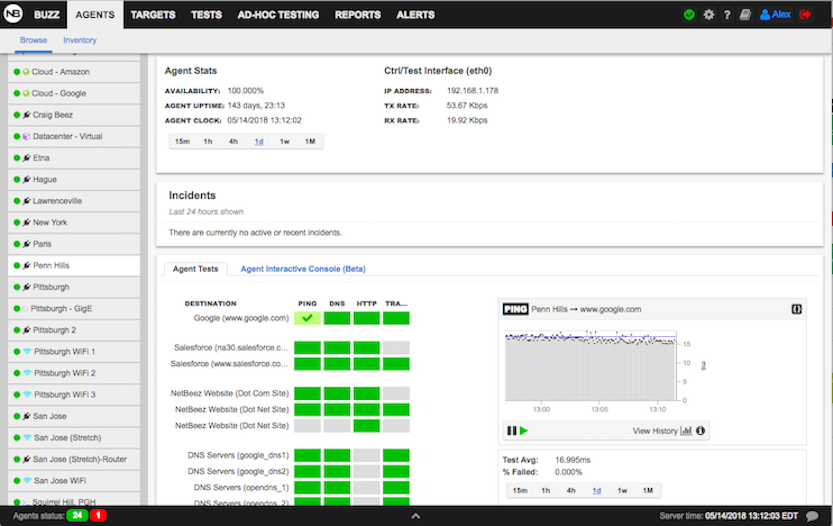Select the Lawrenceville agent
Screen dimensions: 833x526
pos(74,201)
